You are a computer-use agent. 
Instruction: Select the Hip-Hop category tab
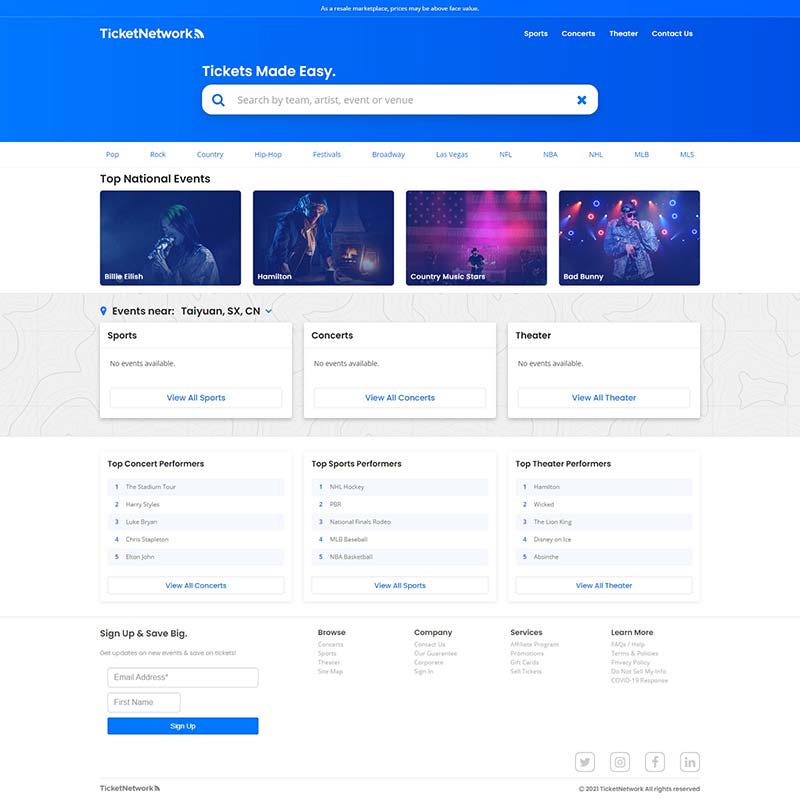(268, 155)
